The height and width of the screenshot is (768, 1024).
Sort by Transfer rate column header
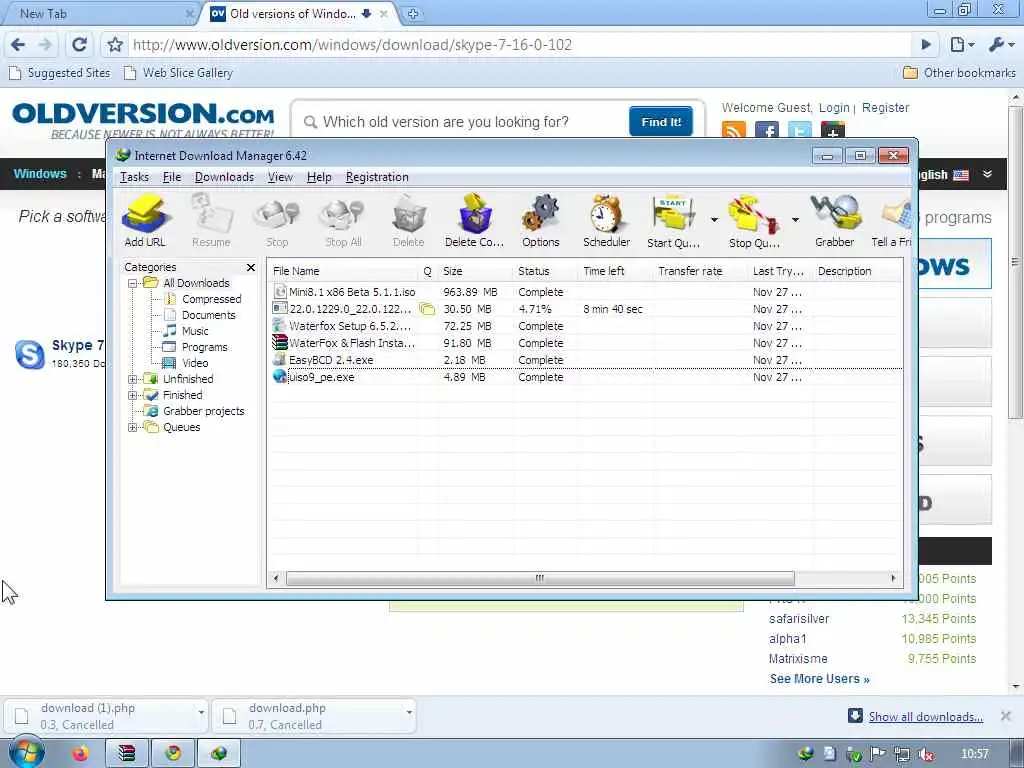701,271
